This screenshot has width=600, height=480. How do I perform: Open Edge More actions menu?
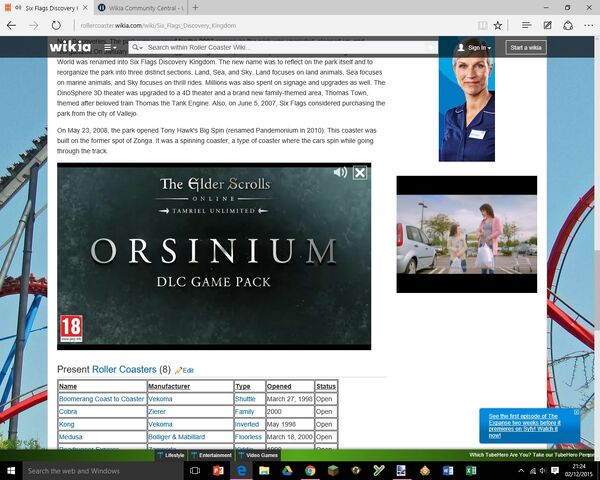pyautogui.click(x=589, y=25)
